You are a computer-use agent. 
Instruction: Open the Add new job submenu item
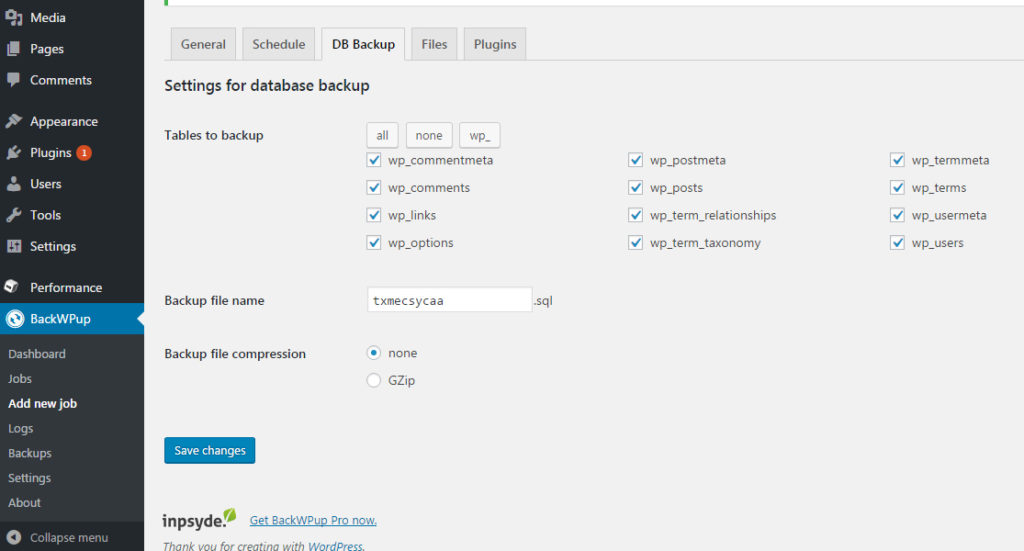pyautogui.click(x=42, y=403)
